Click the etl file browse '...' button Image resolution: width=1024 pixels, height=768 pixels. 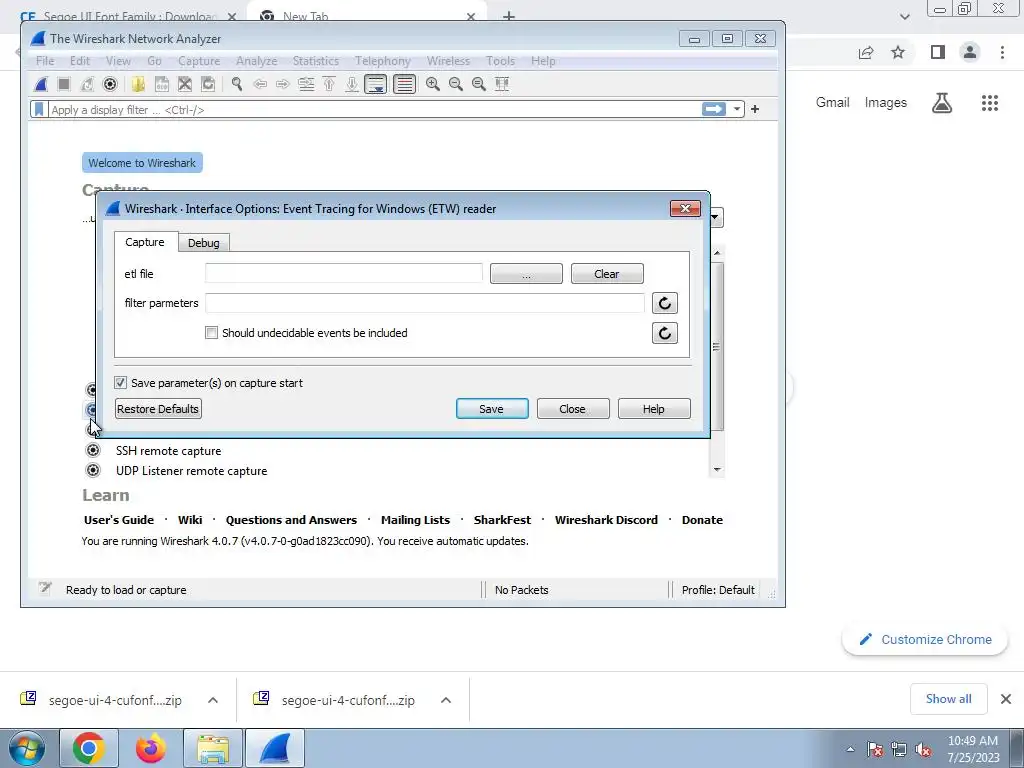[526, 274]
